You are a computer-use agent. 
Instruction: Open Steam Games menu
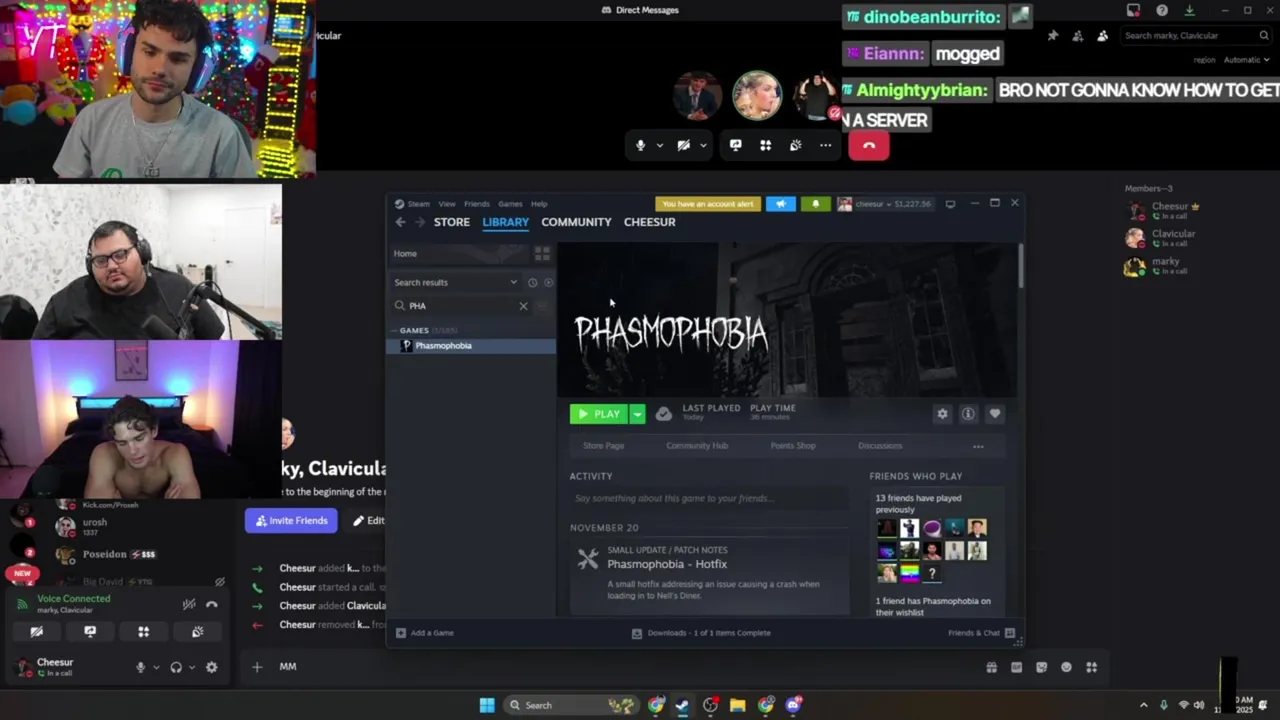coord(510,204)
